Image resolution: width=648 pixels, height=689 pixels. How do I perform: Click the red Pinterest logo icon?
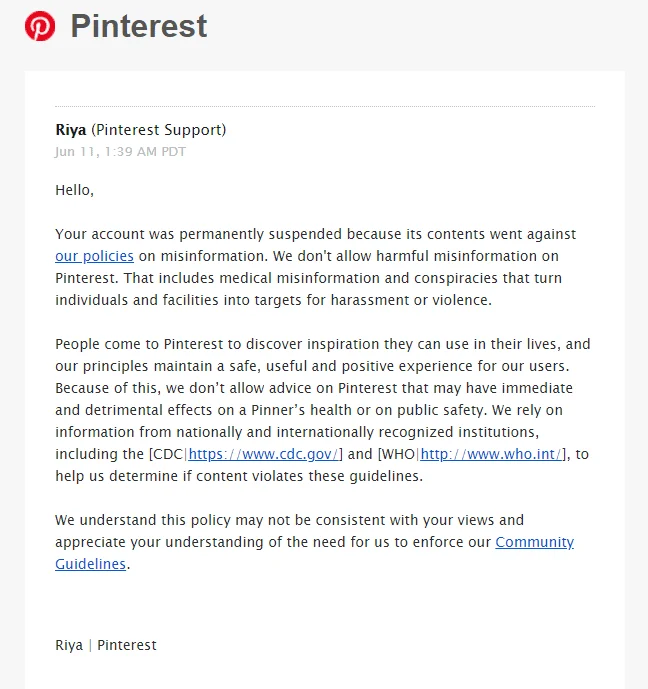tap(40, 26)
